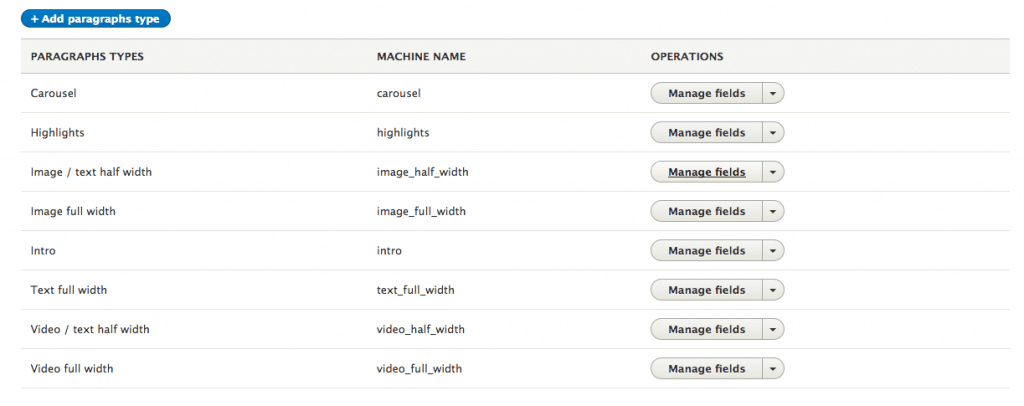Expand dropdown arrow for Image full width row
Screen dimensions: 1024x406
773,211
